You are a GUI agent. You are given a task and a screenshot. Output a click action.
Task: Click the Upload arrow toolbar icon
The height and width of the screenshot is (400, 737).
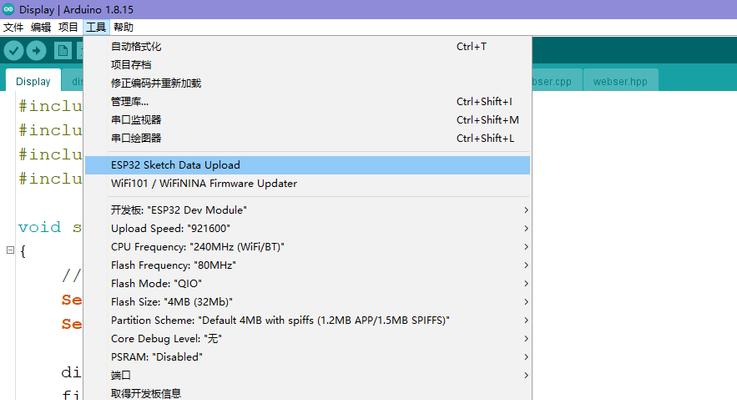pyautogui.click(x=36, y=51)
